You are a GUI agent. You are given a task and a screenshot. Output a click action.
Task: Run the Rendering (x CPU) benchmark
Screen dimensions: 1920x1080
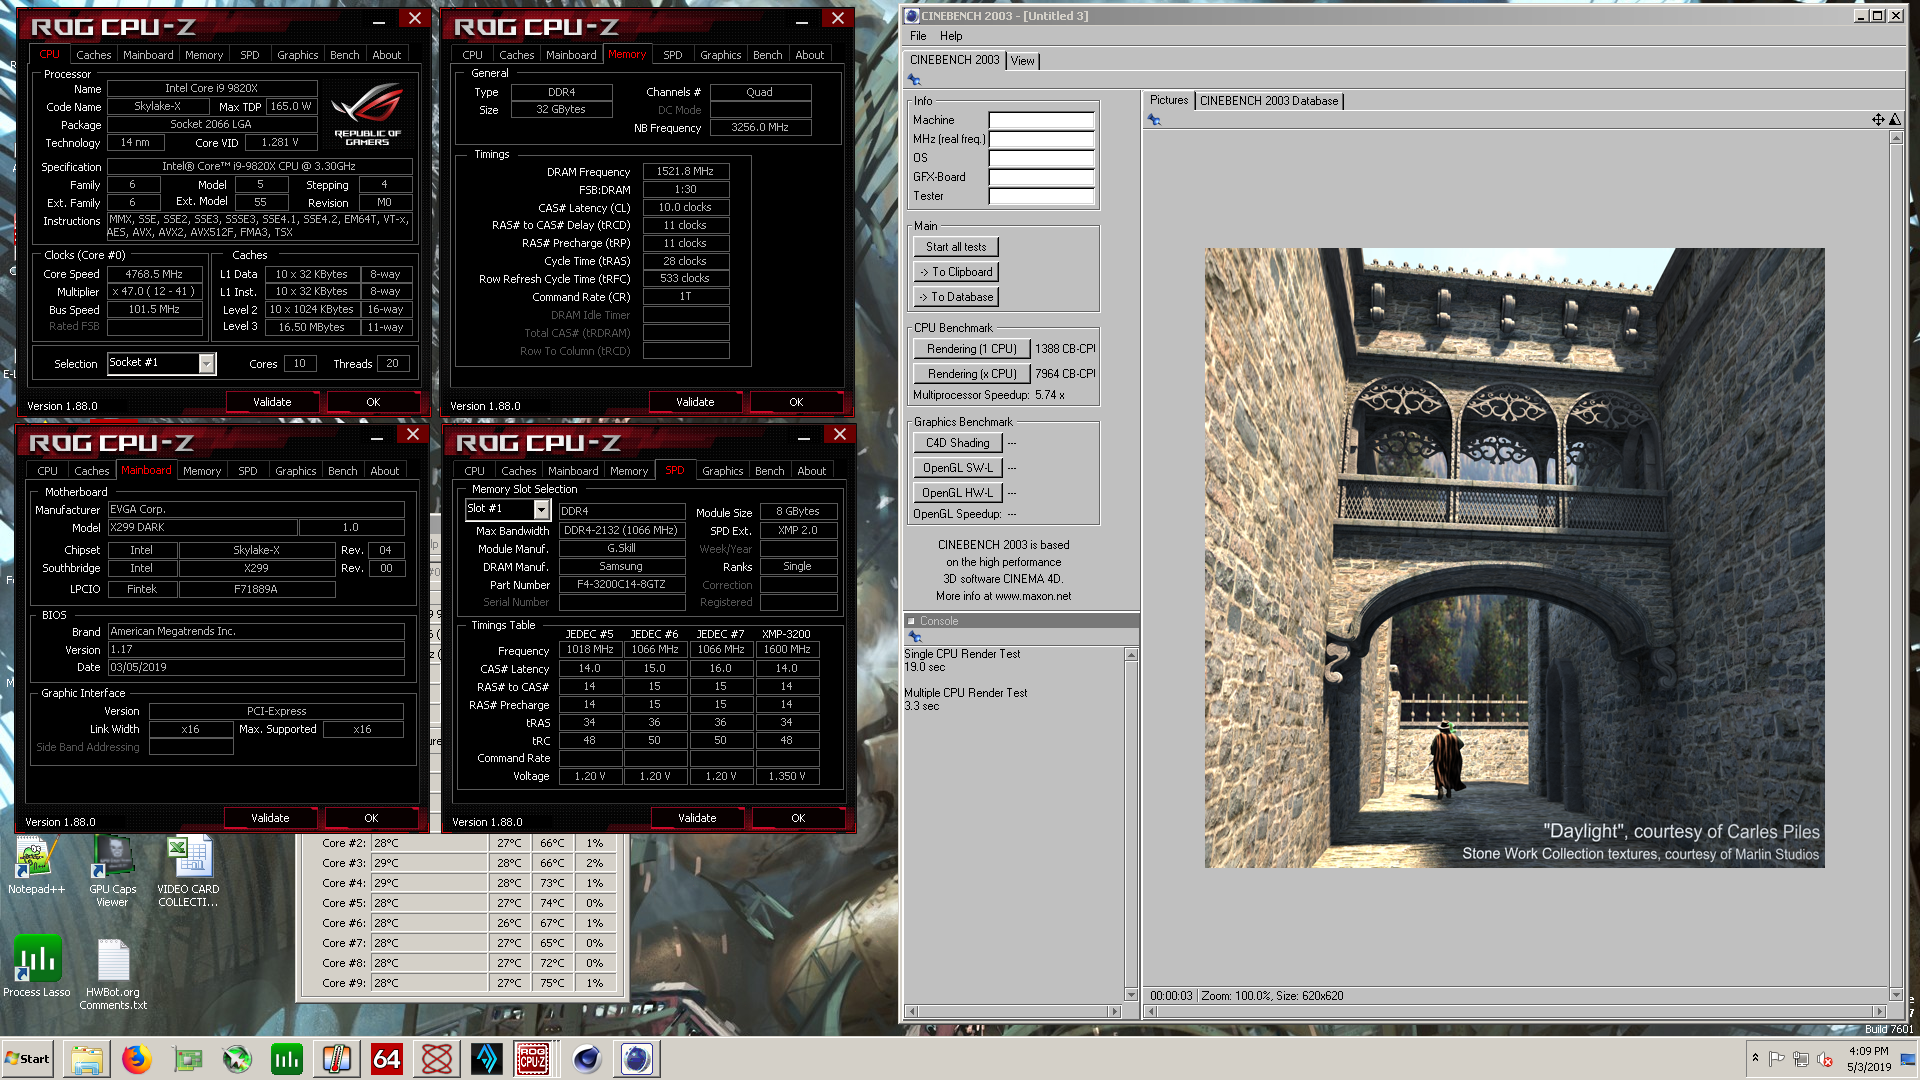971,374
